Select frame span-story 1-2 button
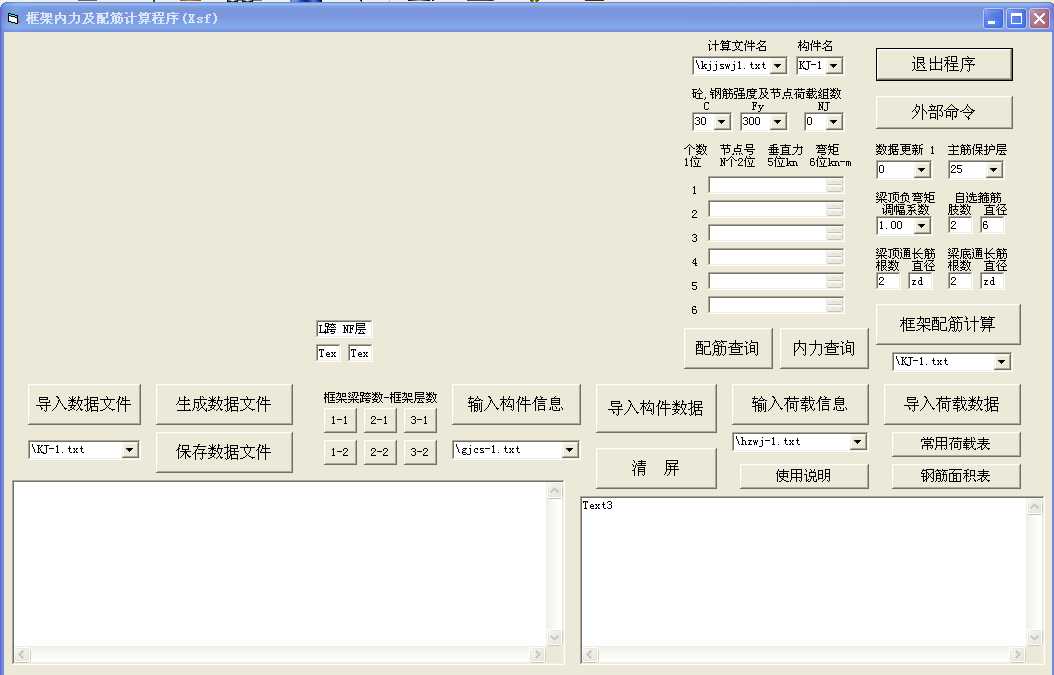The height and width of the screenshot is (675, 1054). [x=339, y=452]
